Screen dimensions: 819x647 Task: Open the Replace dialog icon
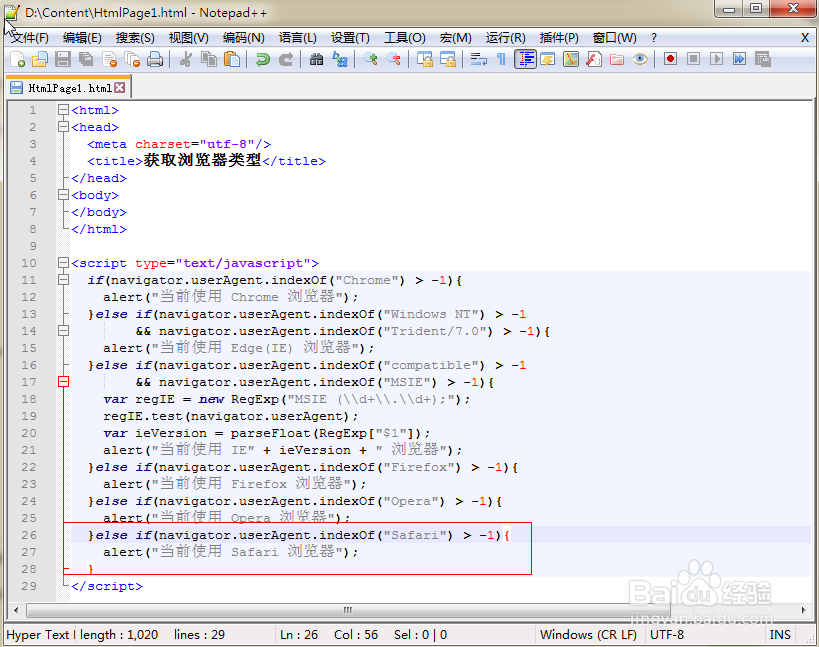click(x=340, y=60)
